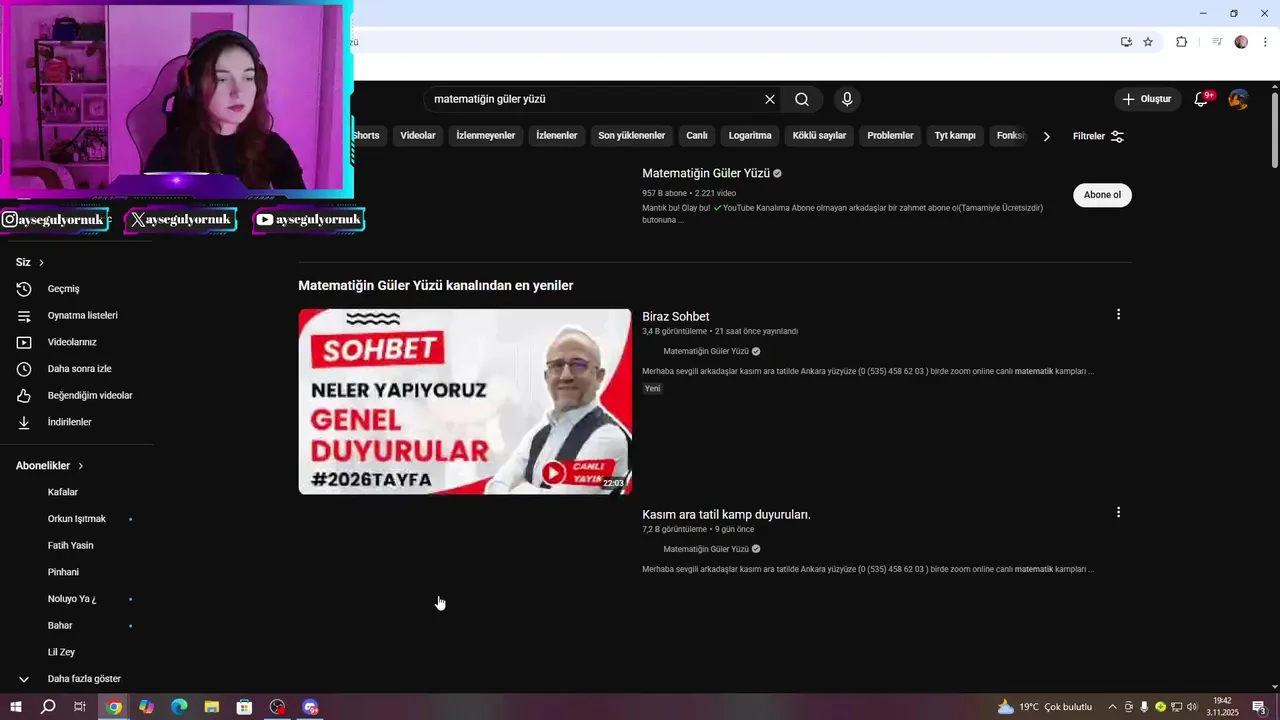
Task: Open Chrome extensions puzzle icon
Action: point(1181,42)
